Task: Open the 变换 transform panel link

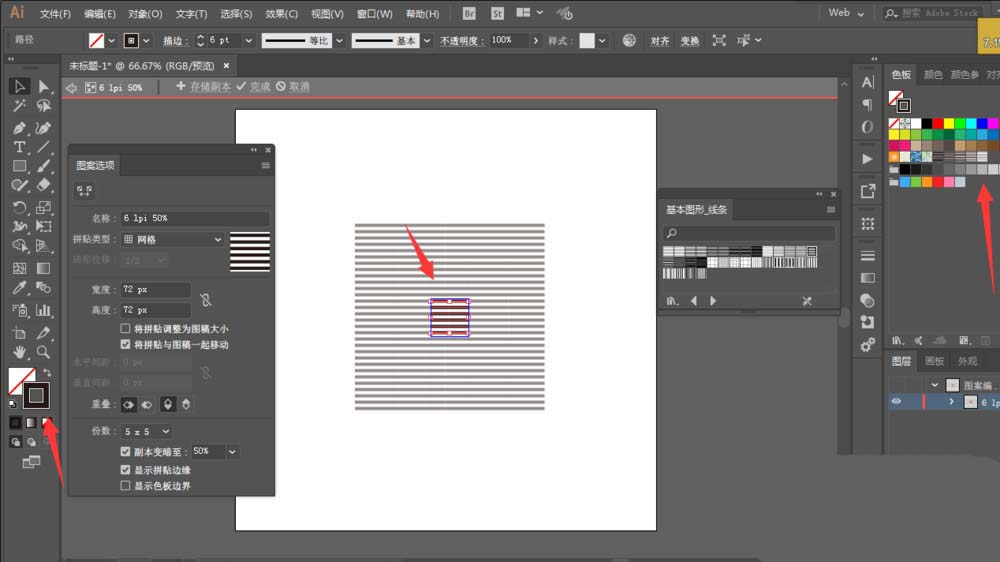Action: (689, 41)
